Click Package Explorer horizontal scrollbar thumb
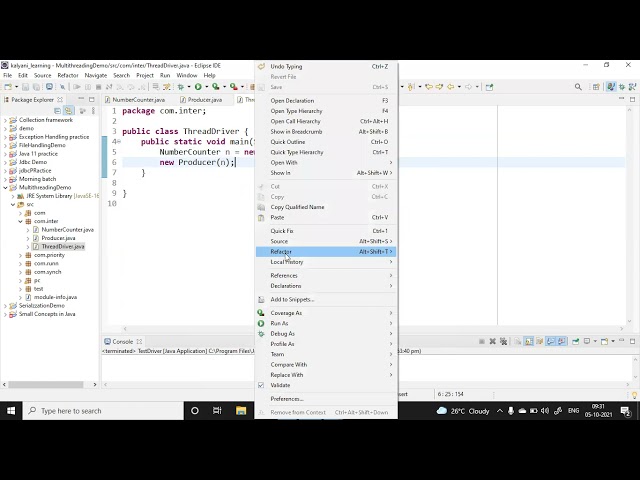Viewport: 640px width, 480px height. click(x=46, y=384)
